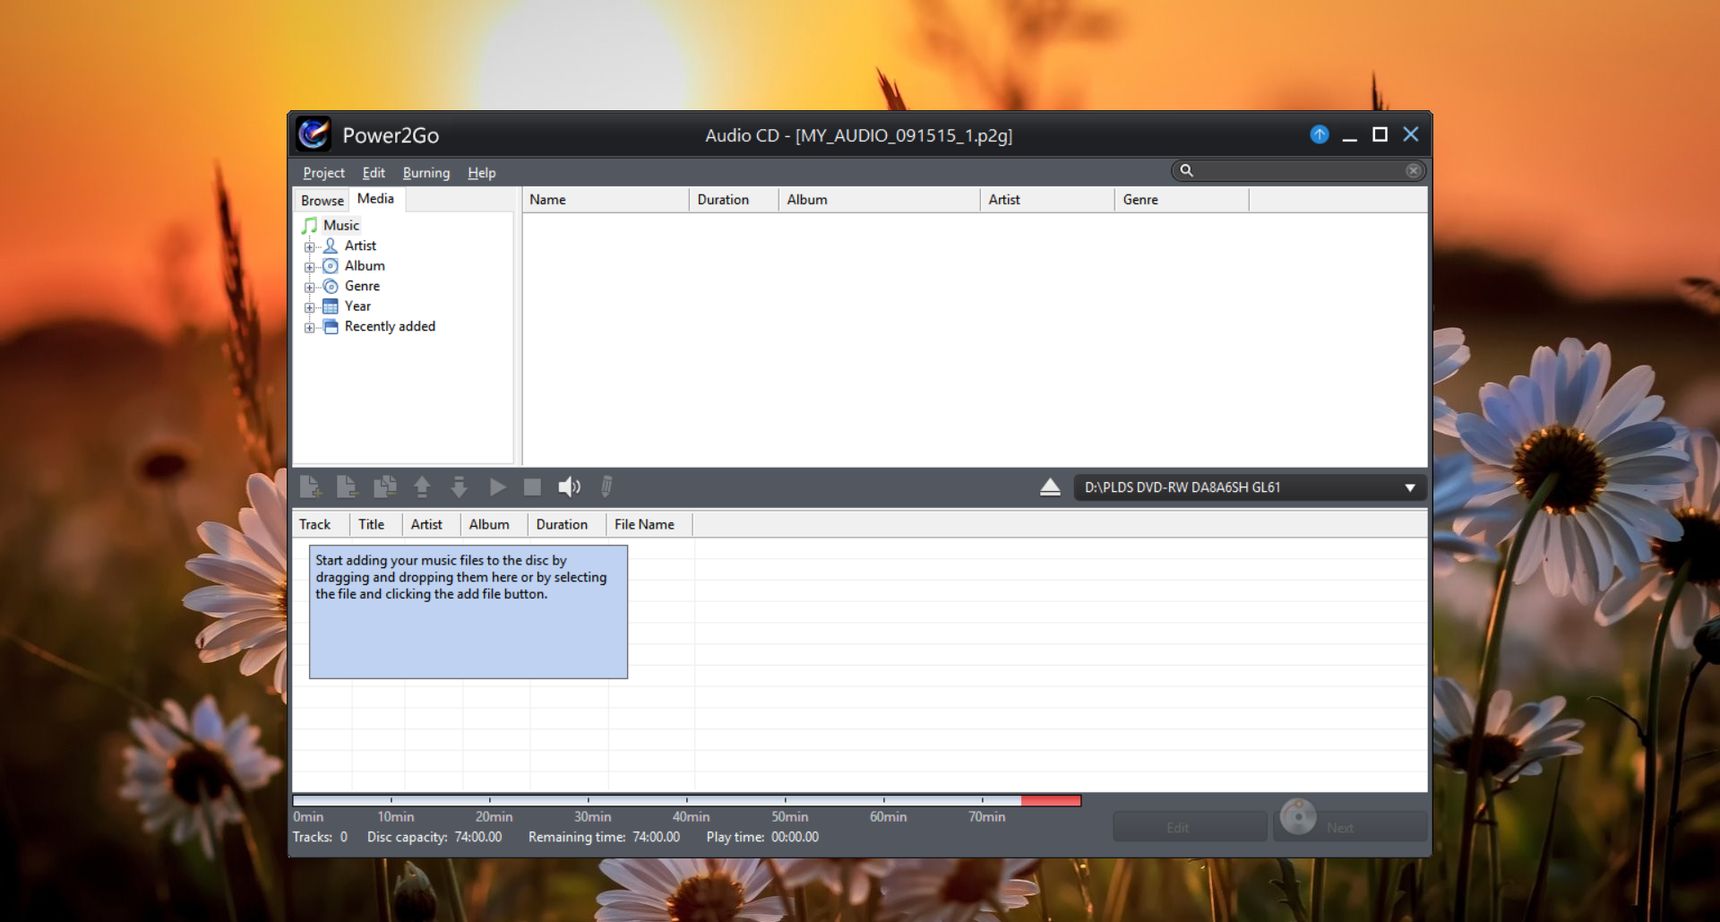Viewport: 1720px width, 922px height.
Task: Click the Artist person icon
Action: tap(330, 245)
